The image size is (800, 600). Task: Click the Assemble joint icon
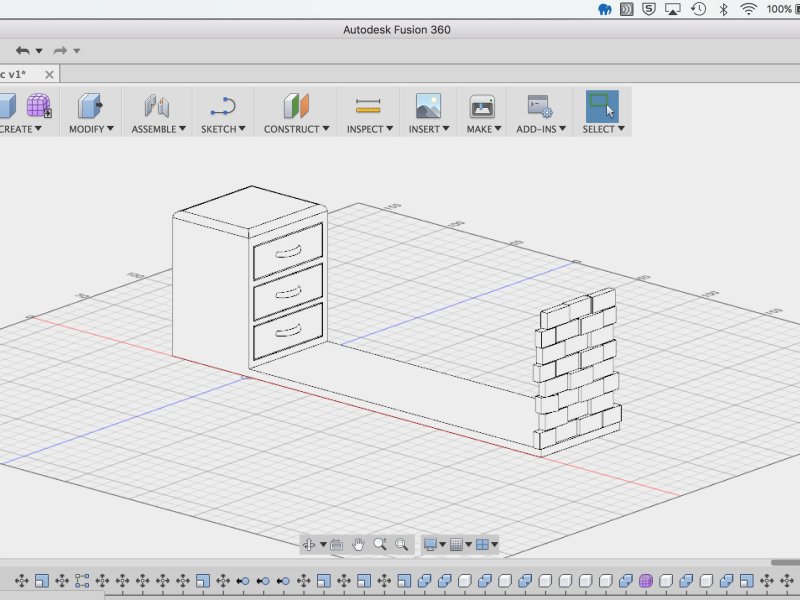click(x=157, y=106)
